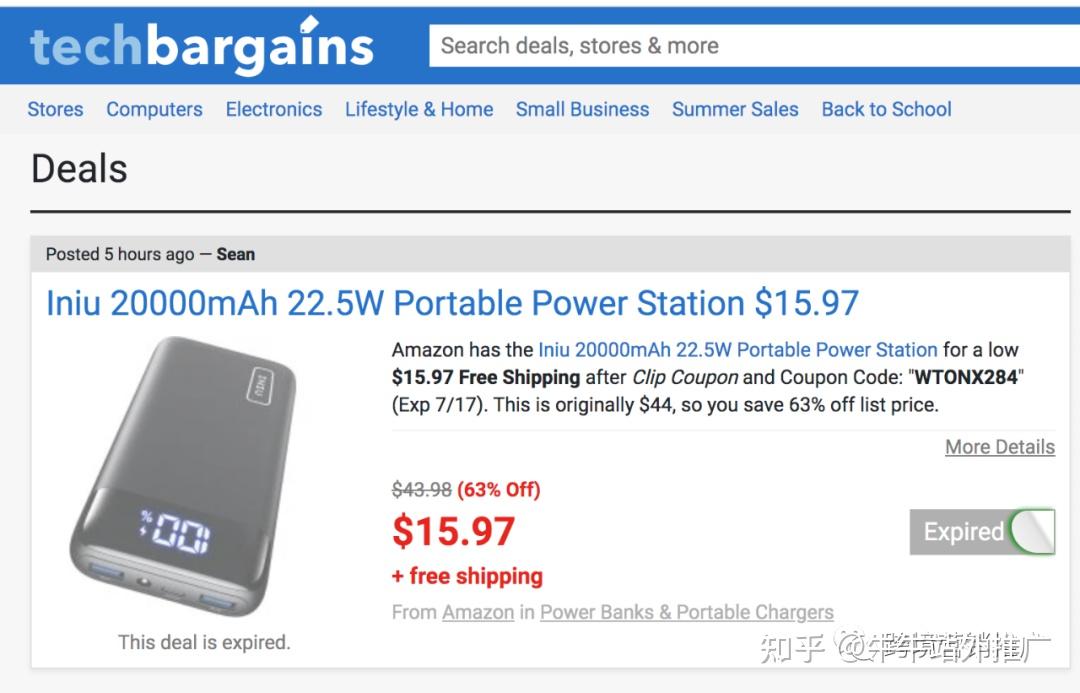Select Lifestyle & Home in navigation

coord(419,110)
